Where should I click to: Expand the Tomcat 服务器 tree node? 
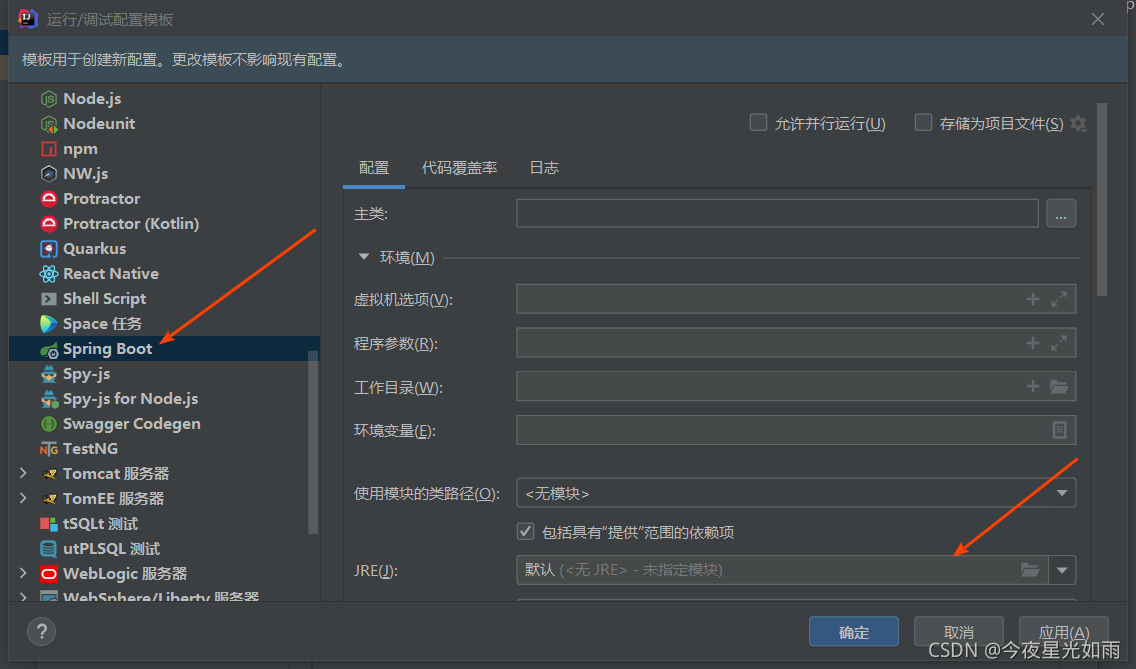pyautogui.click(x=23, y=473)
